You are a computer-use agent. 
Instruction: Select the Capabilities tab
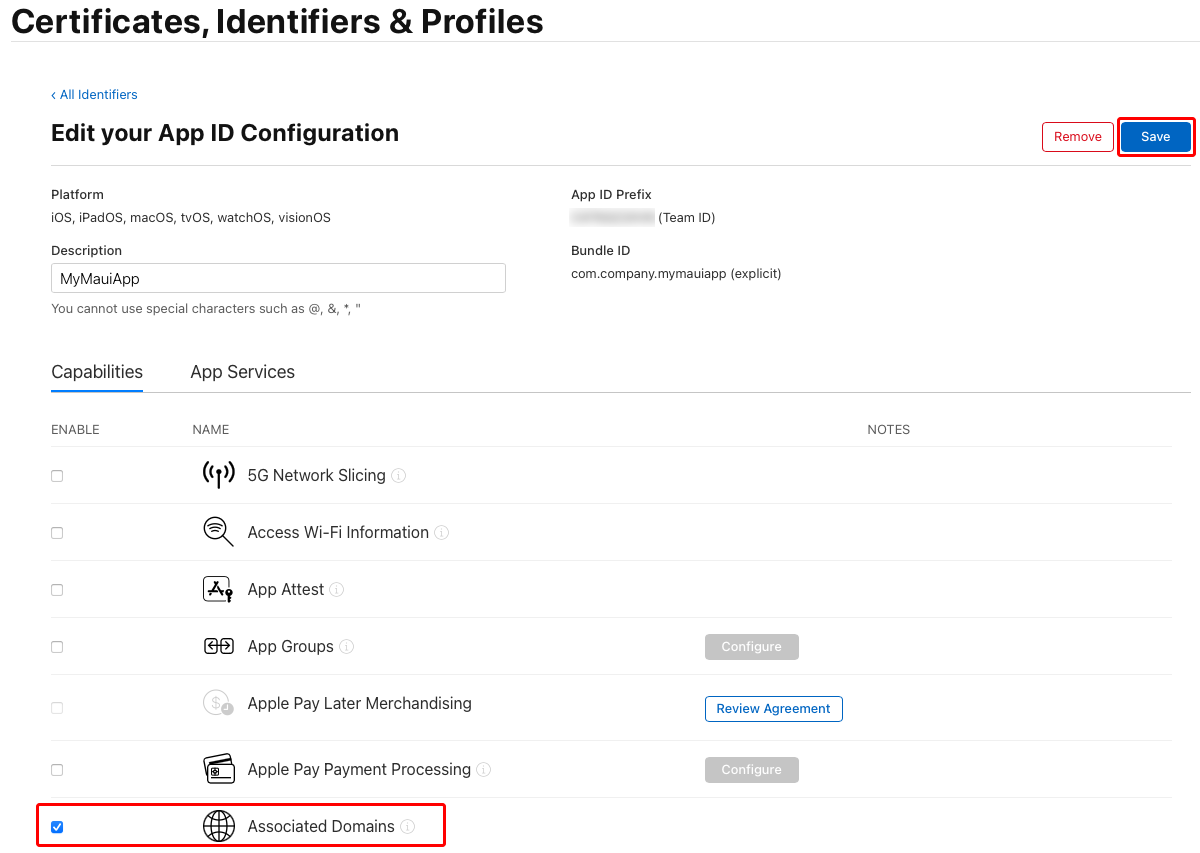click(96, 371)
